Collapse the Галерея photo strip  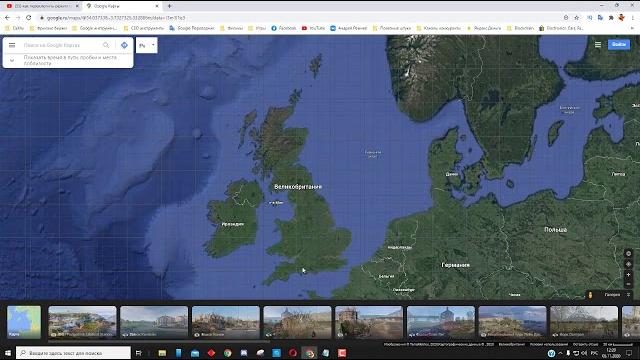pyautogui.click(x=629, y=294)
